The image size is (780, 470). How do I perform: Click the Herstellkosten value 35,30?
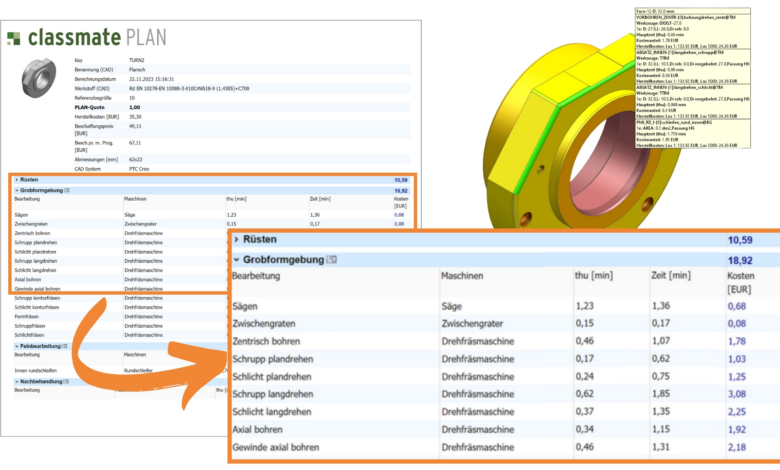click(x=135, y=117)
